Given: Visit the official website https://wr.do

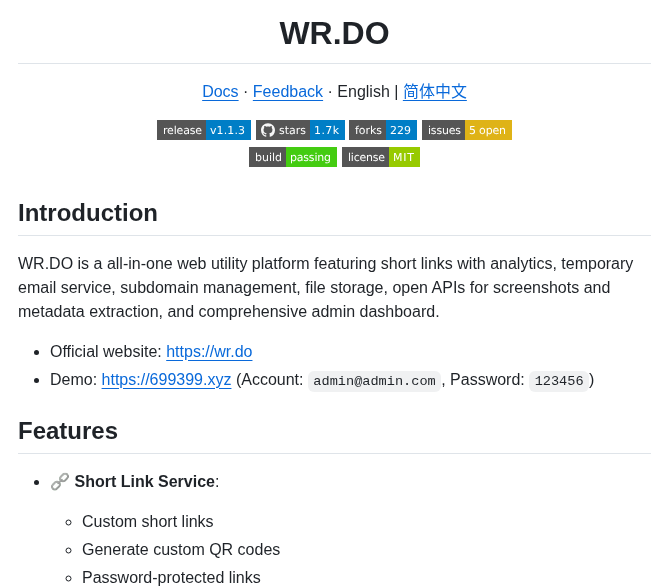Looking at the screenshot, I should 209,352.
